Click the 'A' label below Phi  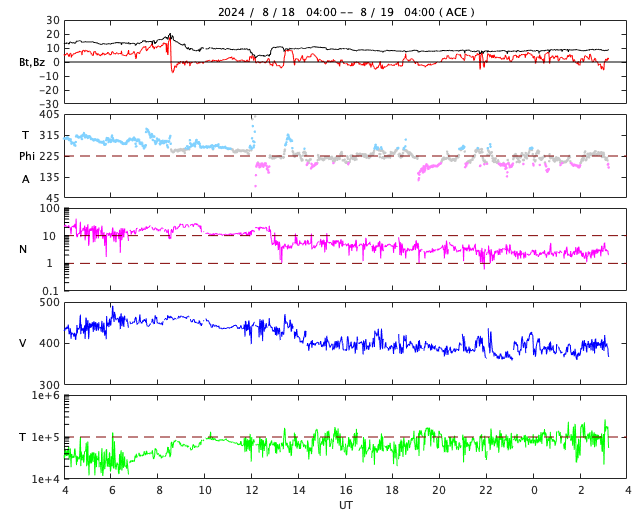click(x=26, y=179)
